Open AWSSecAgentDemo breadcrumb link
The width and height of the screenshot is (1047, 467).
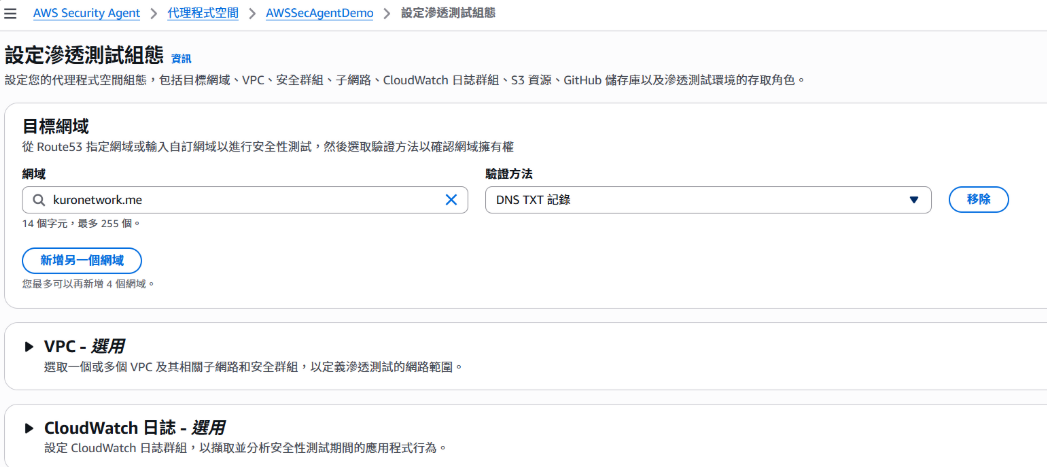tap(319, 13)
